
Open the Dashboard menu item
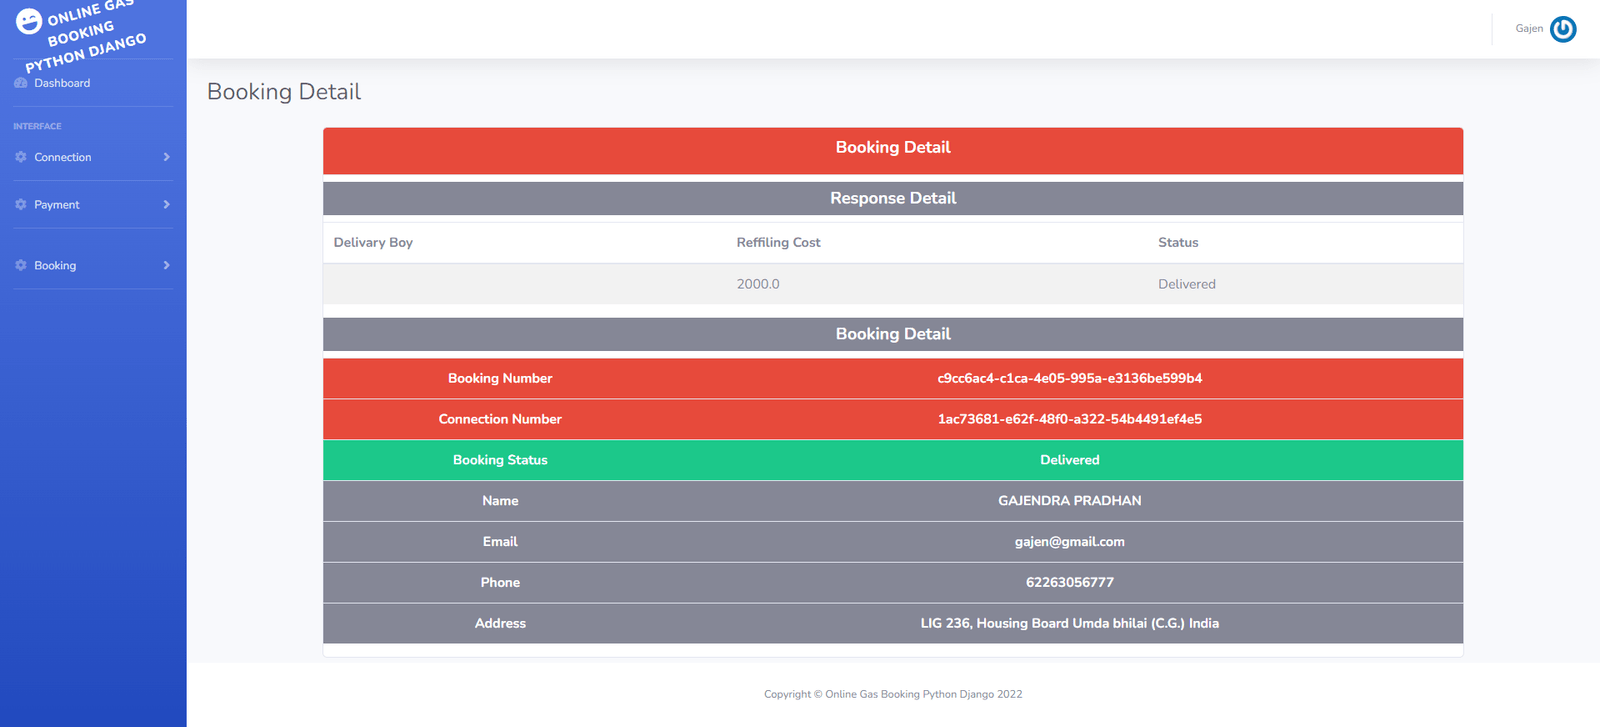point(62,83)
